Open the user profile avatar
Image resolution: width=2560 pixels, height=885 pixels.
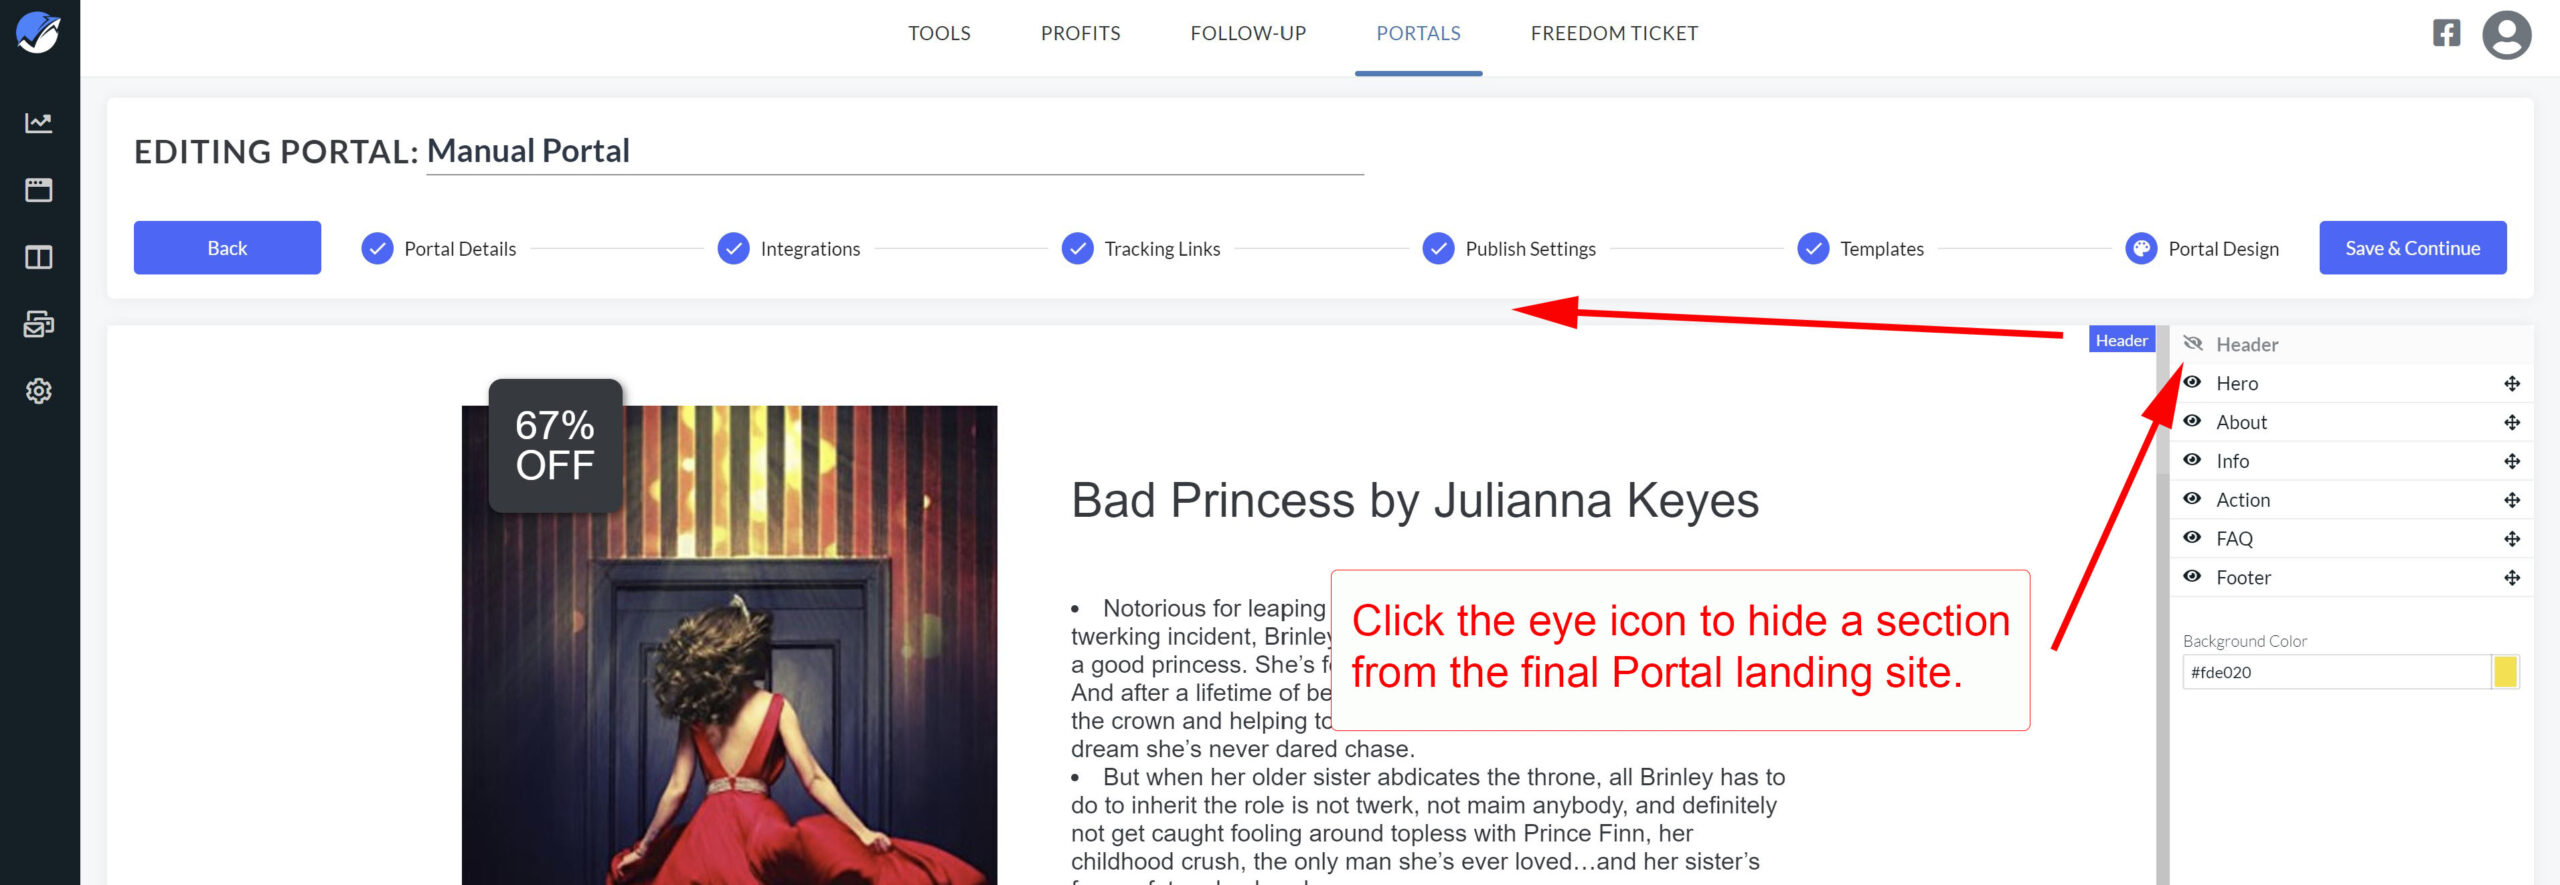point(2506,35)
